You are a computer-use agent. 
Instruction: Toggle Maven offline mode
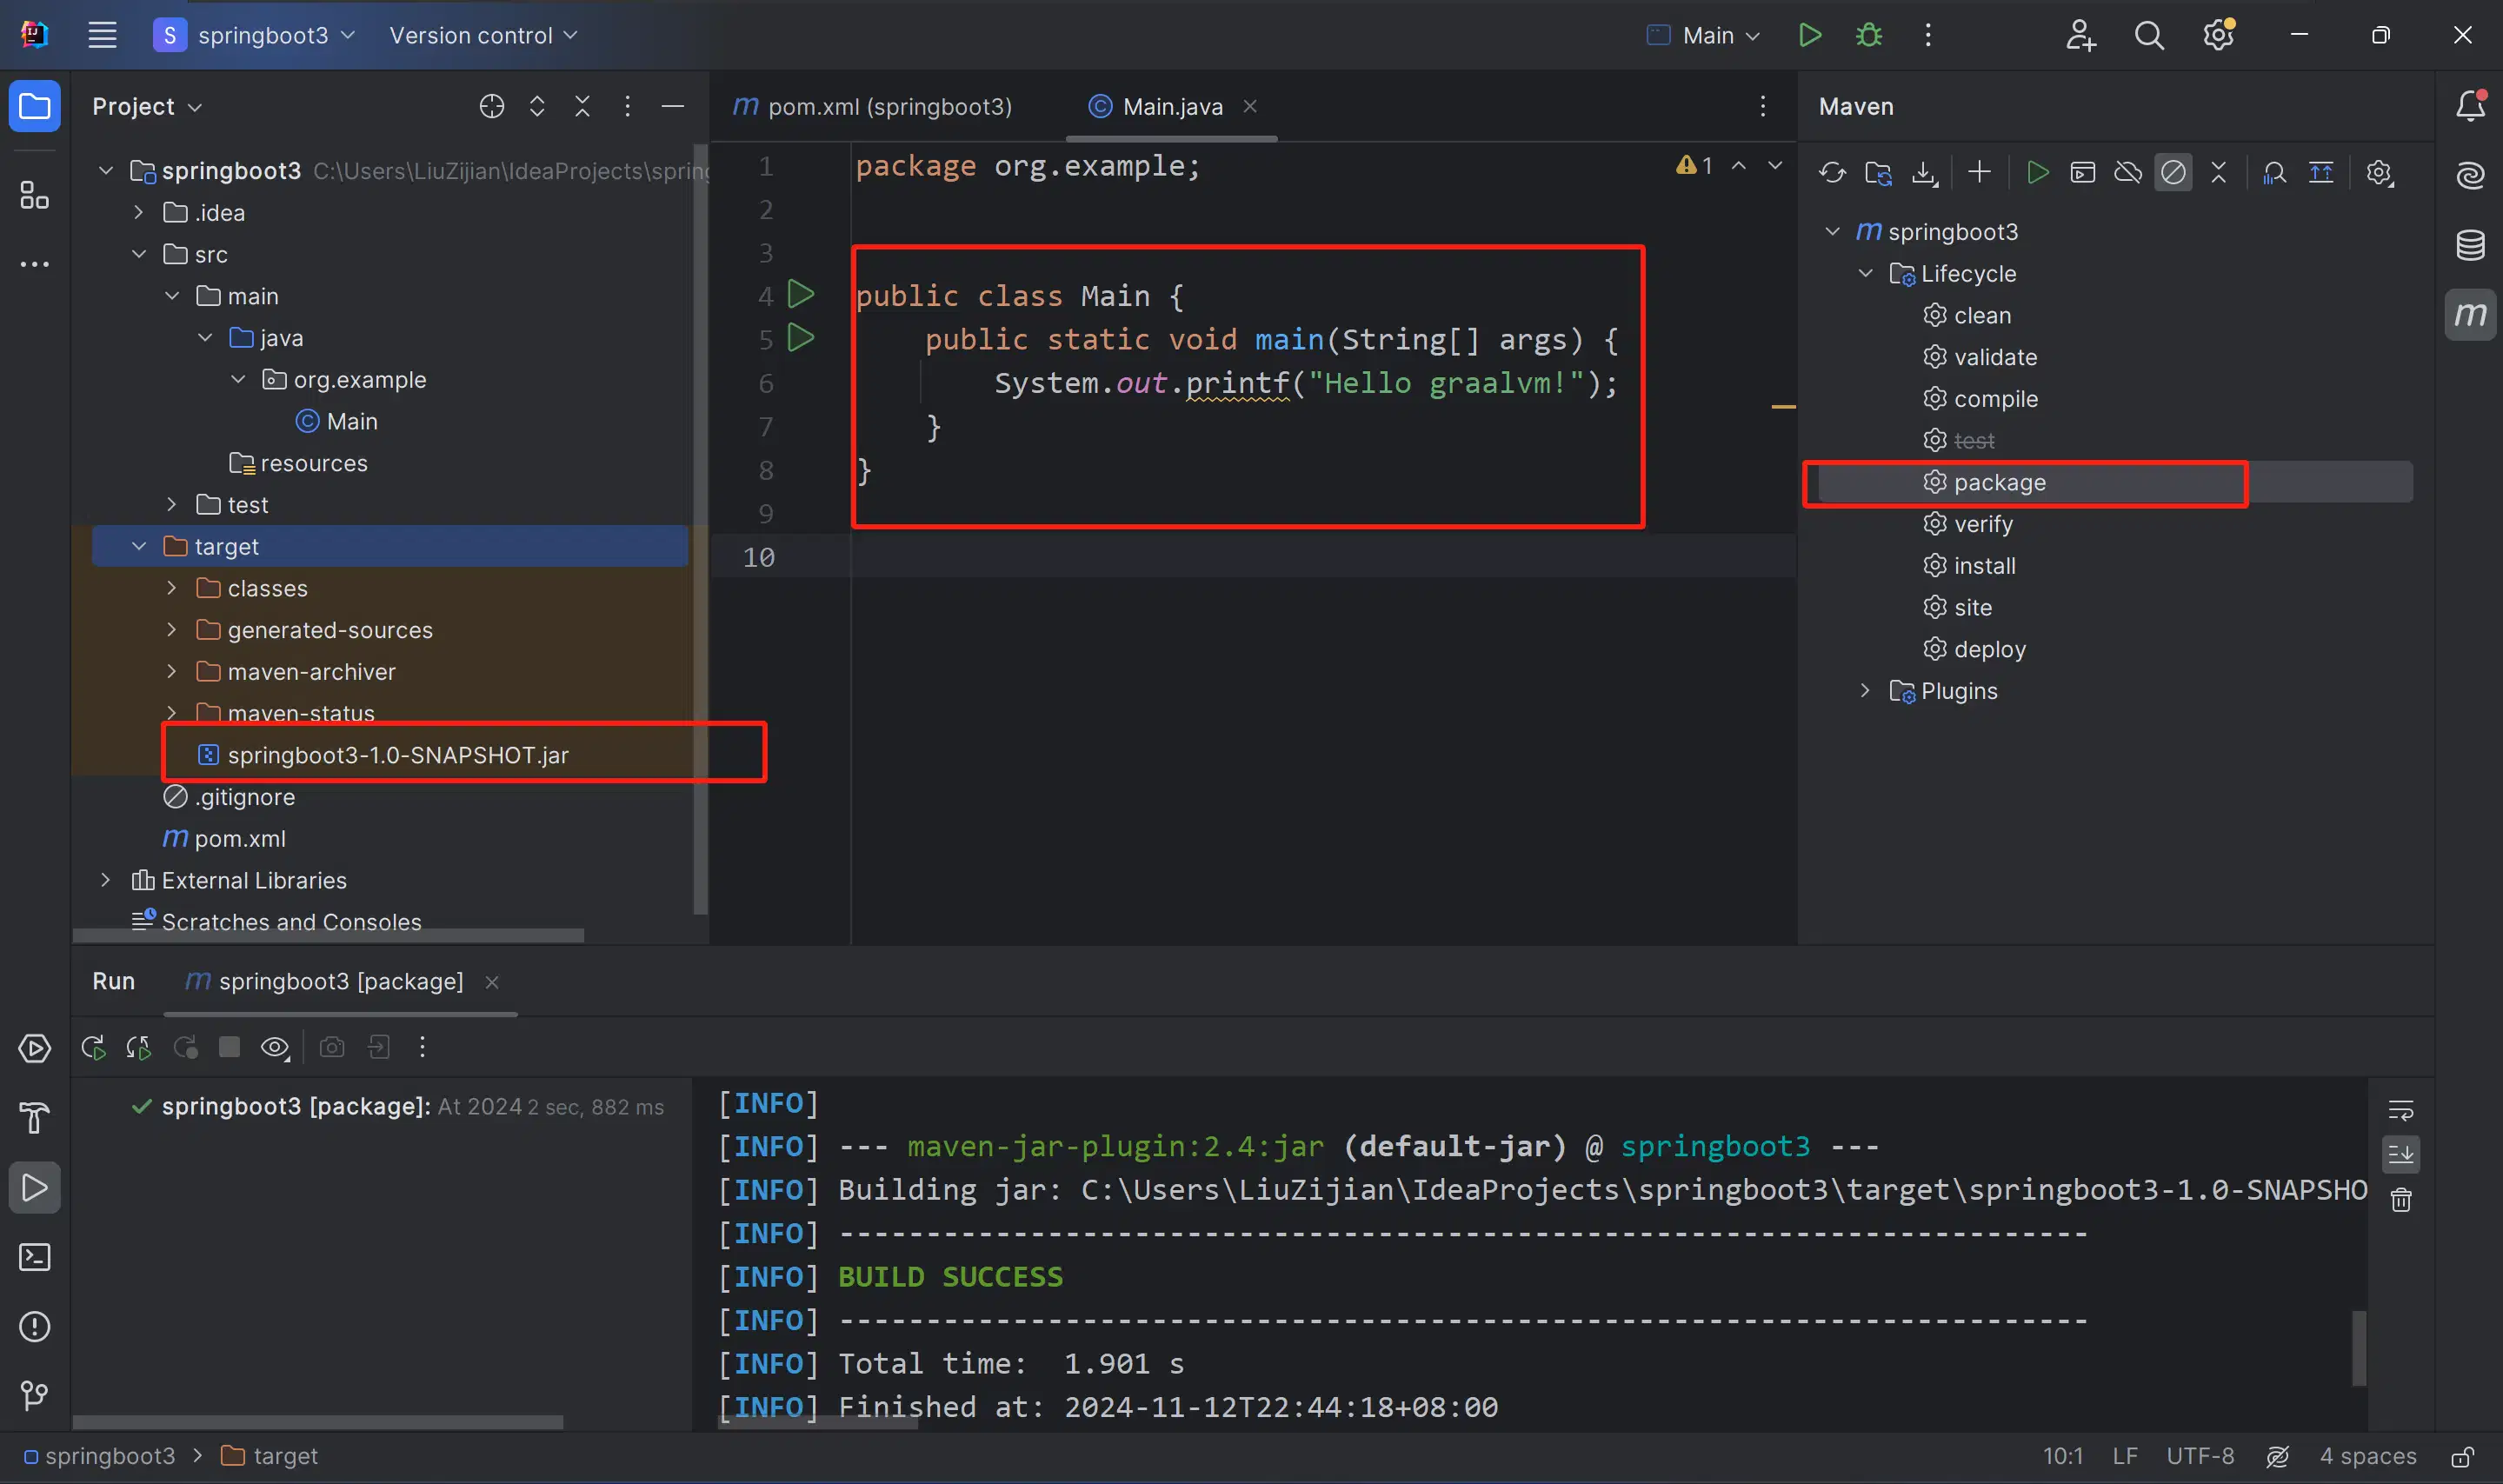tap(2128, 172)
